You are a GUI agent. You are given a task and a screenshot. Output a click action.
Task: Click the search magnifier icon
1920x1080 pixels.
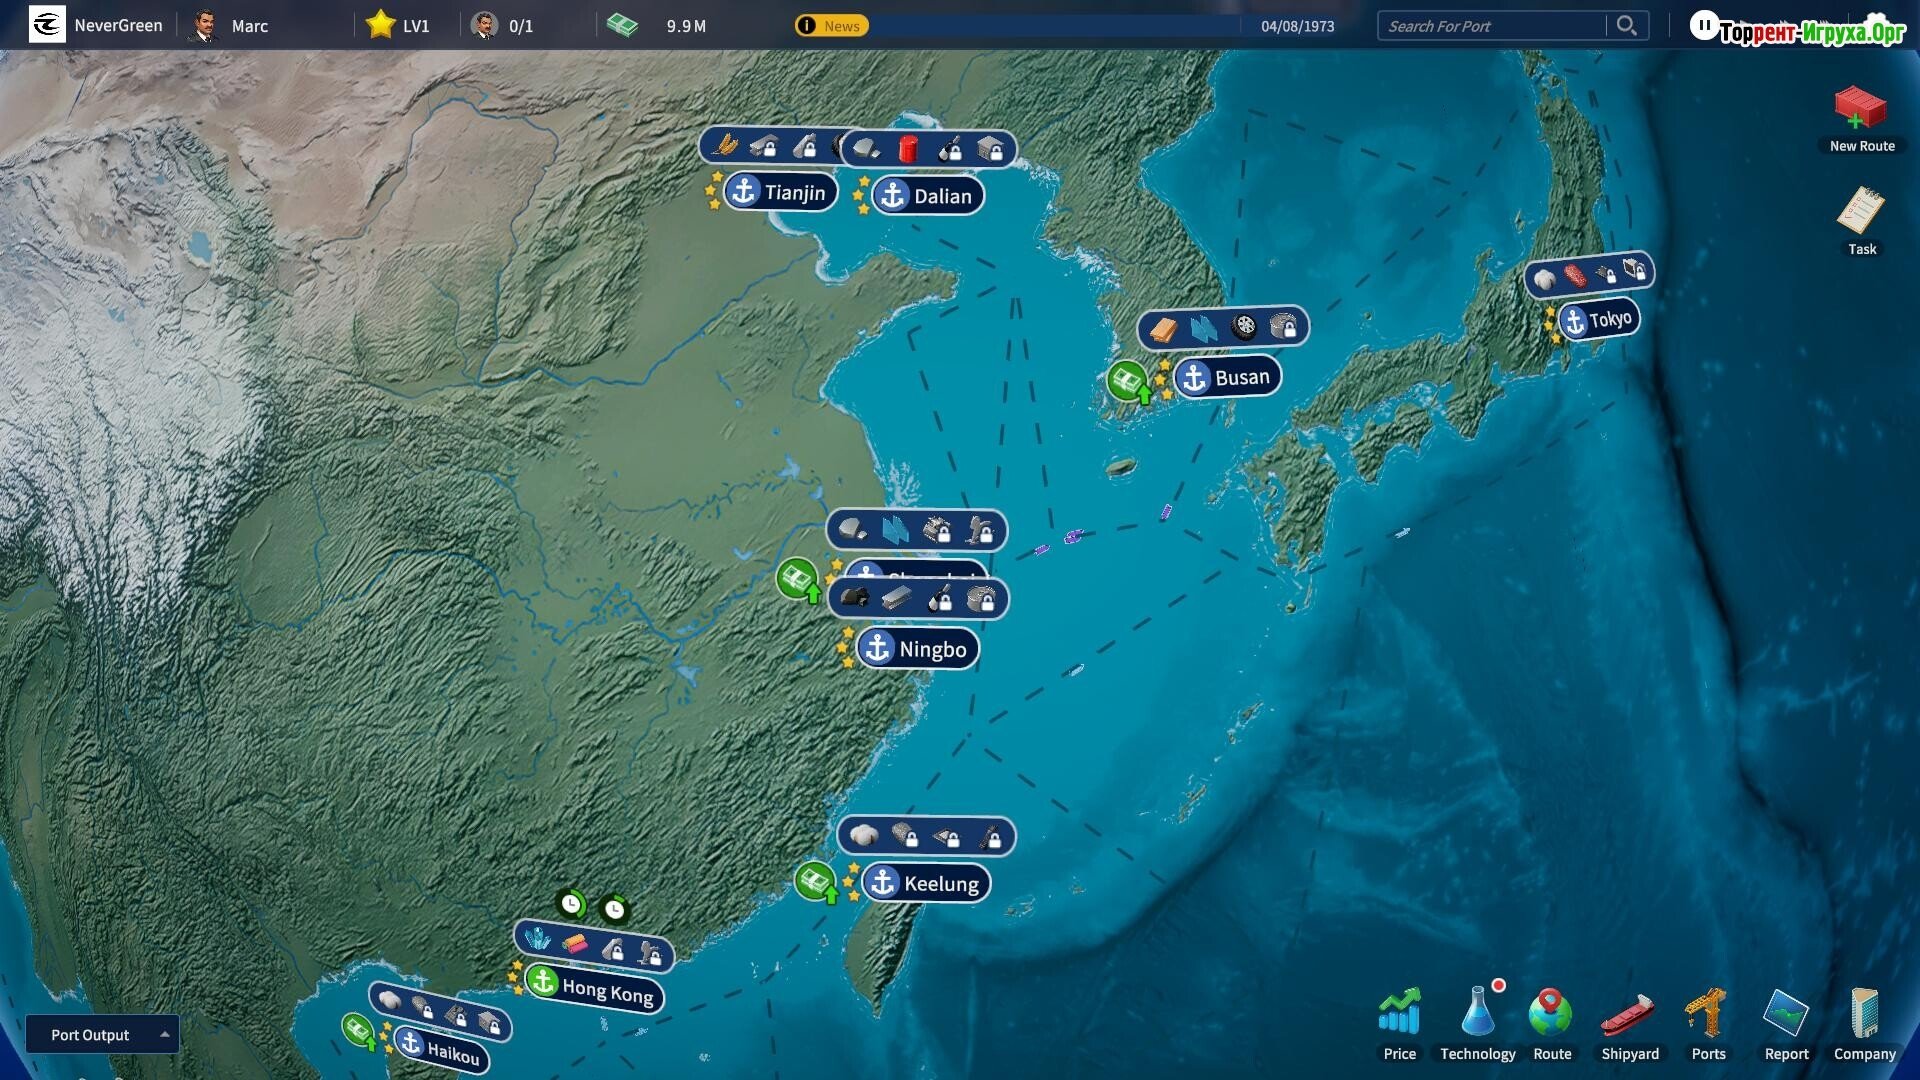tap(1626, 26)
